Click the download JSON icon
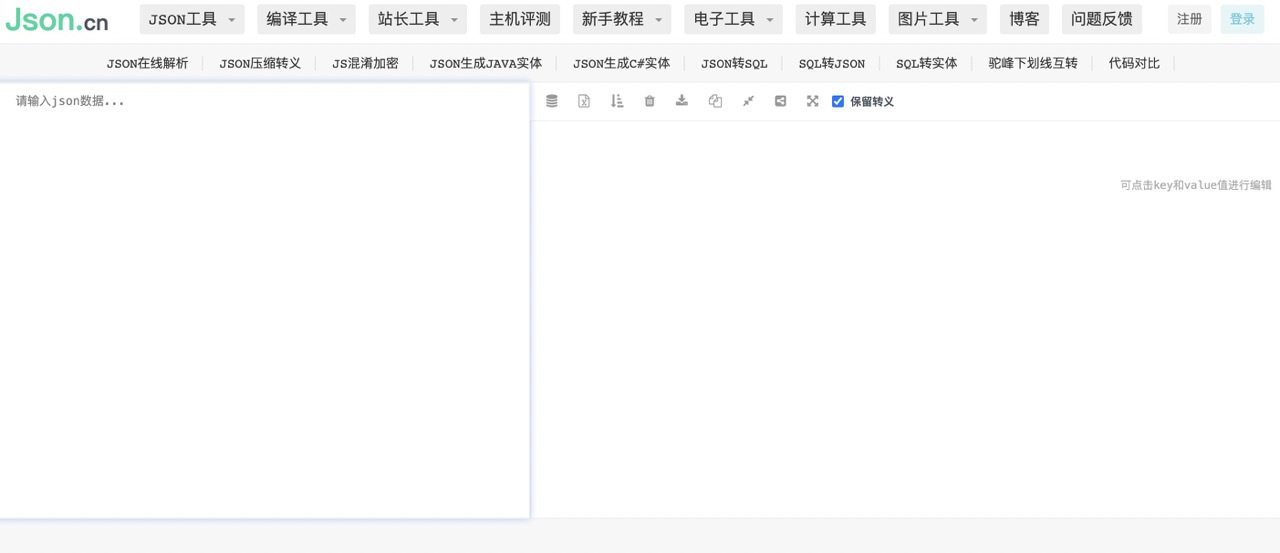Image resolution: width=1280 pixels, height=553 pixels. click(682, 101)
